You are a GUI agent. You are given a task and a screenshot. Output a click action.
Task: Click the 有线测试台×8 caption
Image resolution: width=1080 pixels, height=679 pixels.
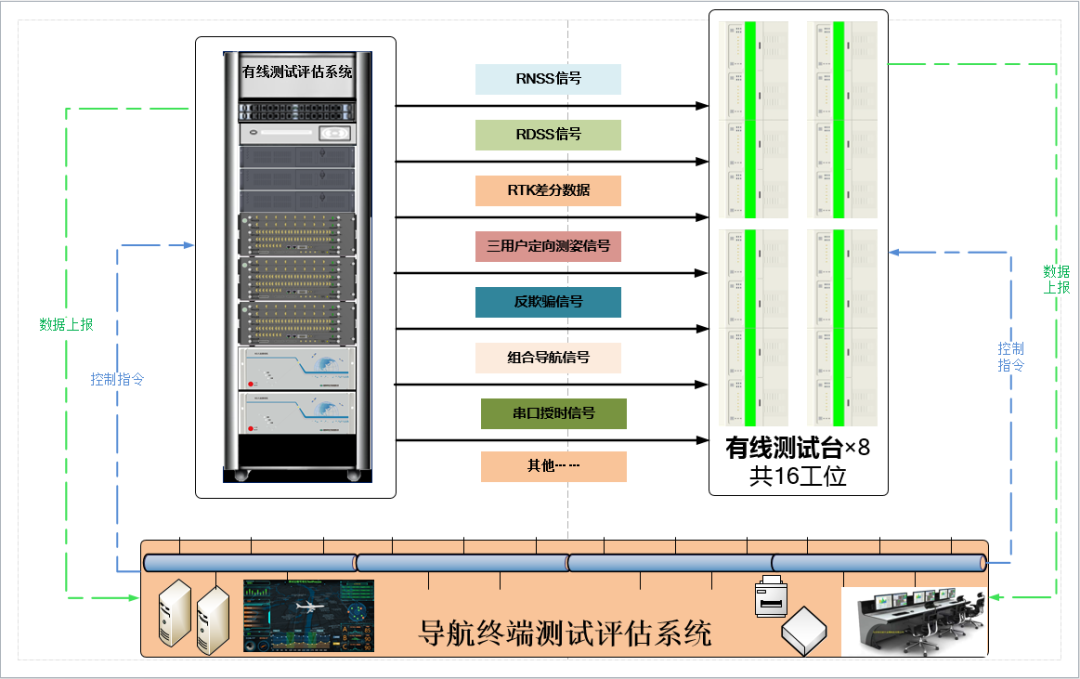click(798, 448)
